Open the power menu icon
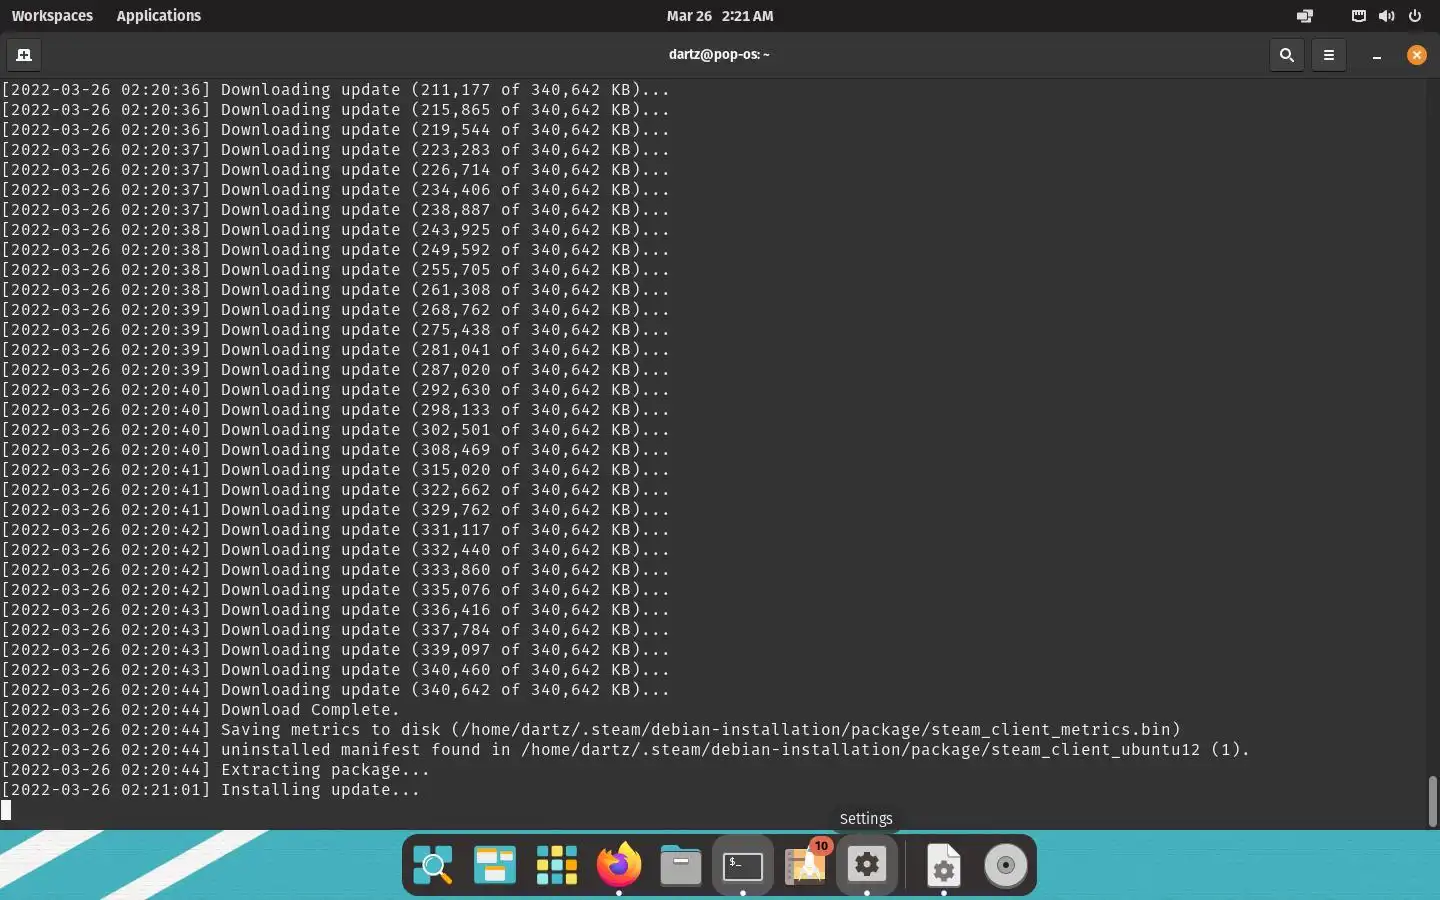Image resolution: width=1440 pixels, height=900 pixels. [x=1415, y=16]
